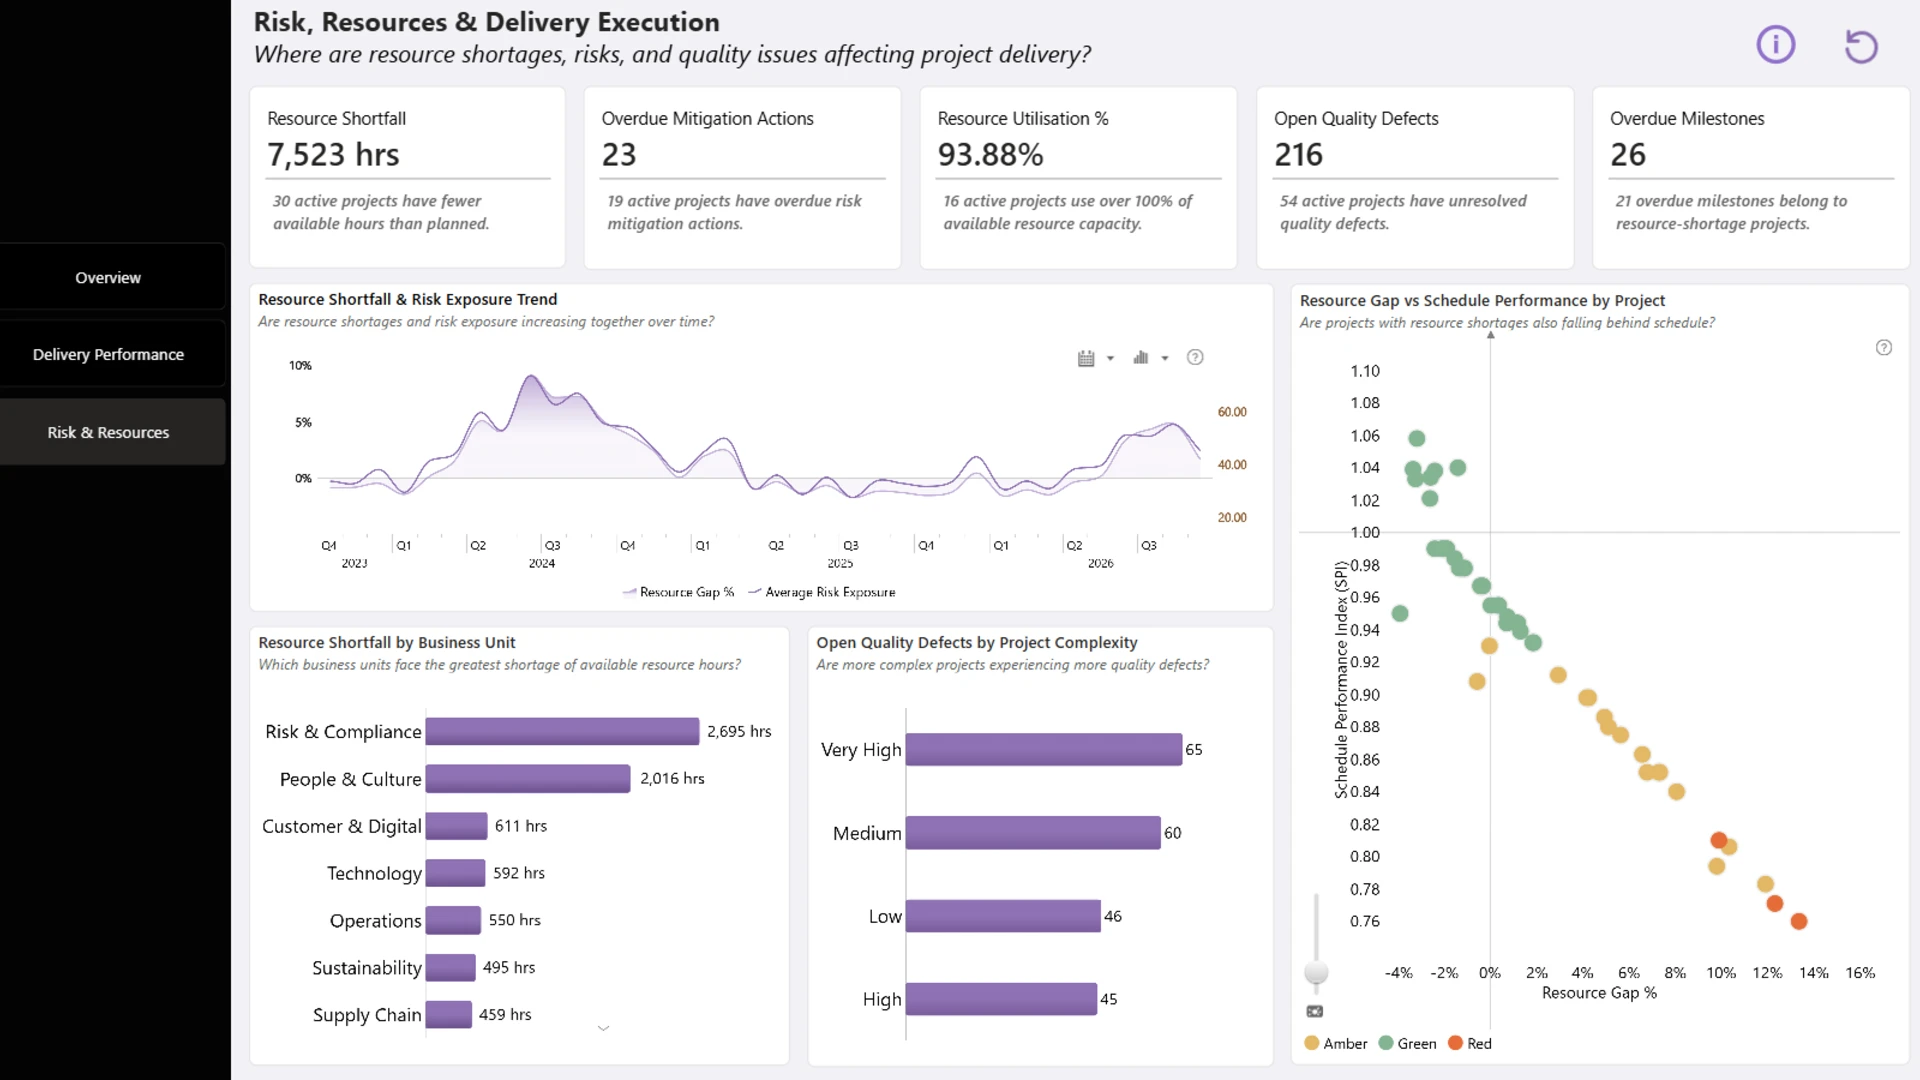Toggle the Average Risk Exposure legend entry
Screen dimensions: 1920x1080
821,592
